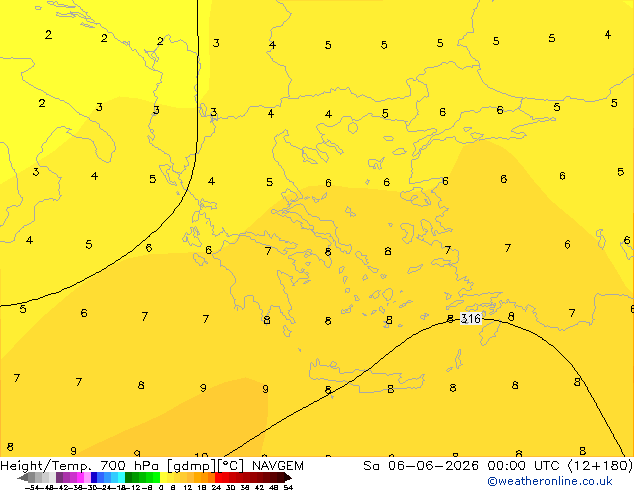This screenshot has height=490, width=634.
Task: Click the 00:00 UTC time text
Action: coord(525,466)
